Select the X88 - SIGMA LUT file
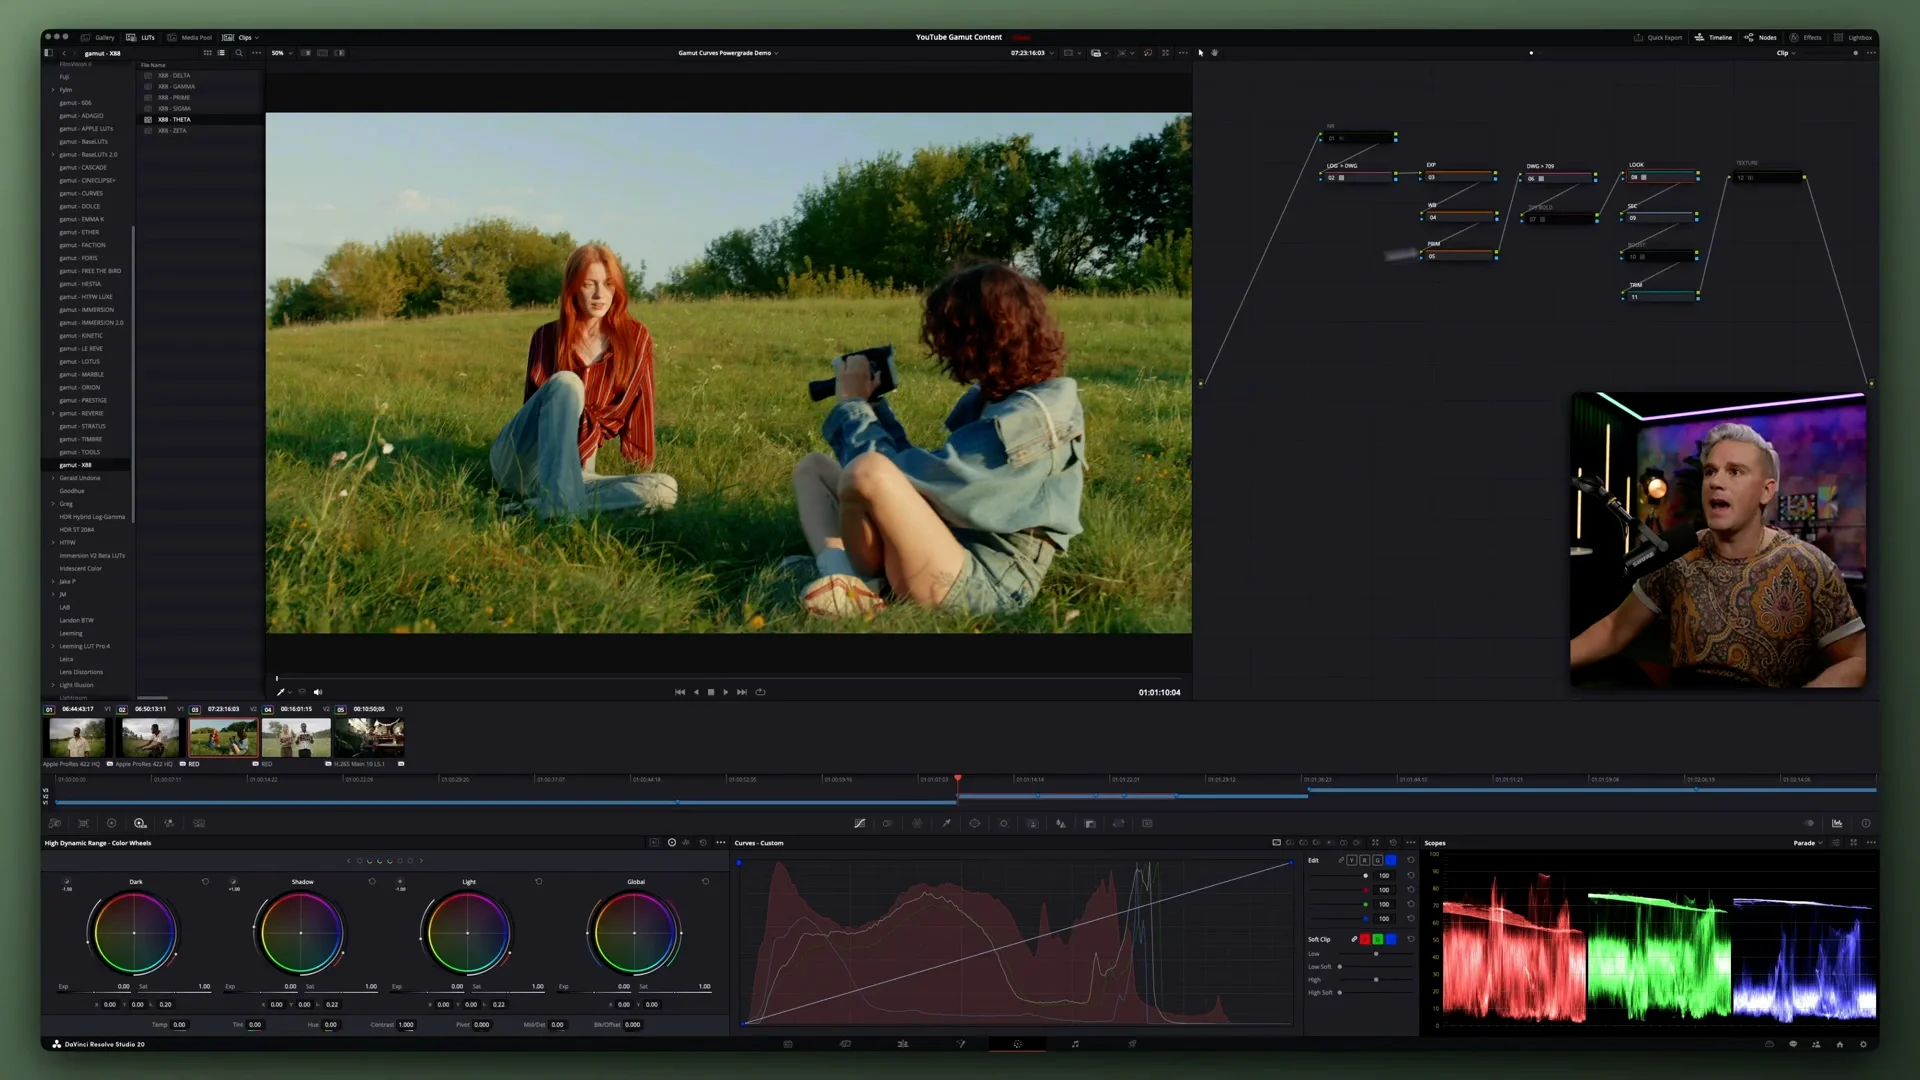Viewport: 1920px width, 1080px height. coord(174,108)
